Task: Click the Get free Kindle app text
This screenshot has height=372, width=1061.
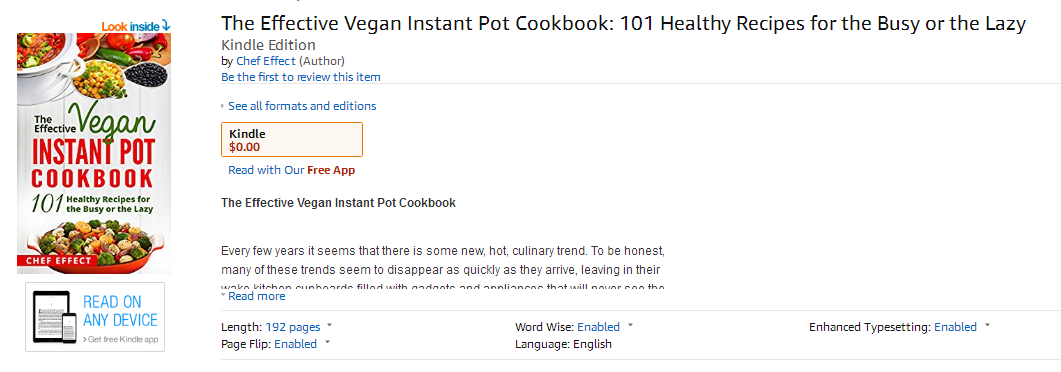Action: [120, 340]
